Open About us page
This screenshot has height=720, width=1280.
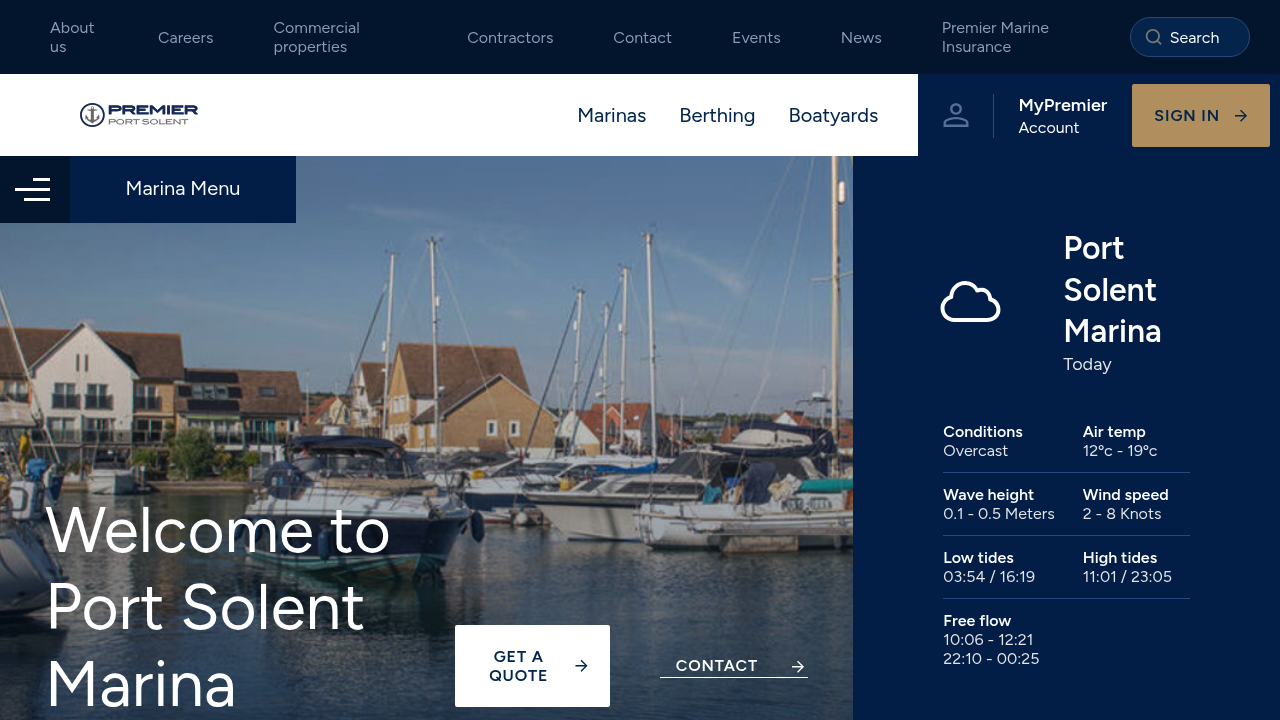coord(72,37)
